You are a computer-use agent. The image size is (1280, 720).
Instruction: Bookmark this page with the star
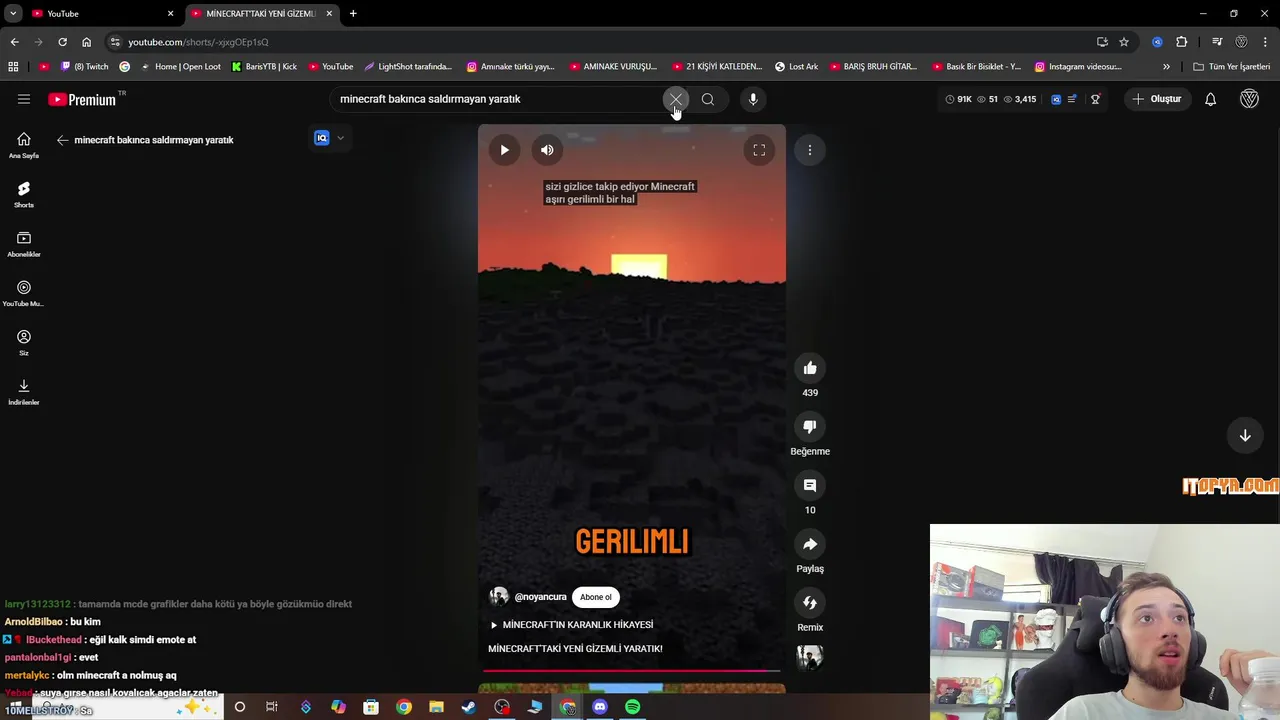click(1124, 42)
